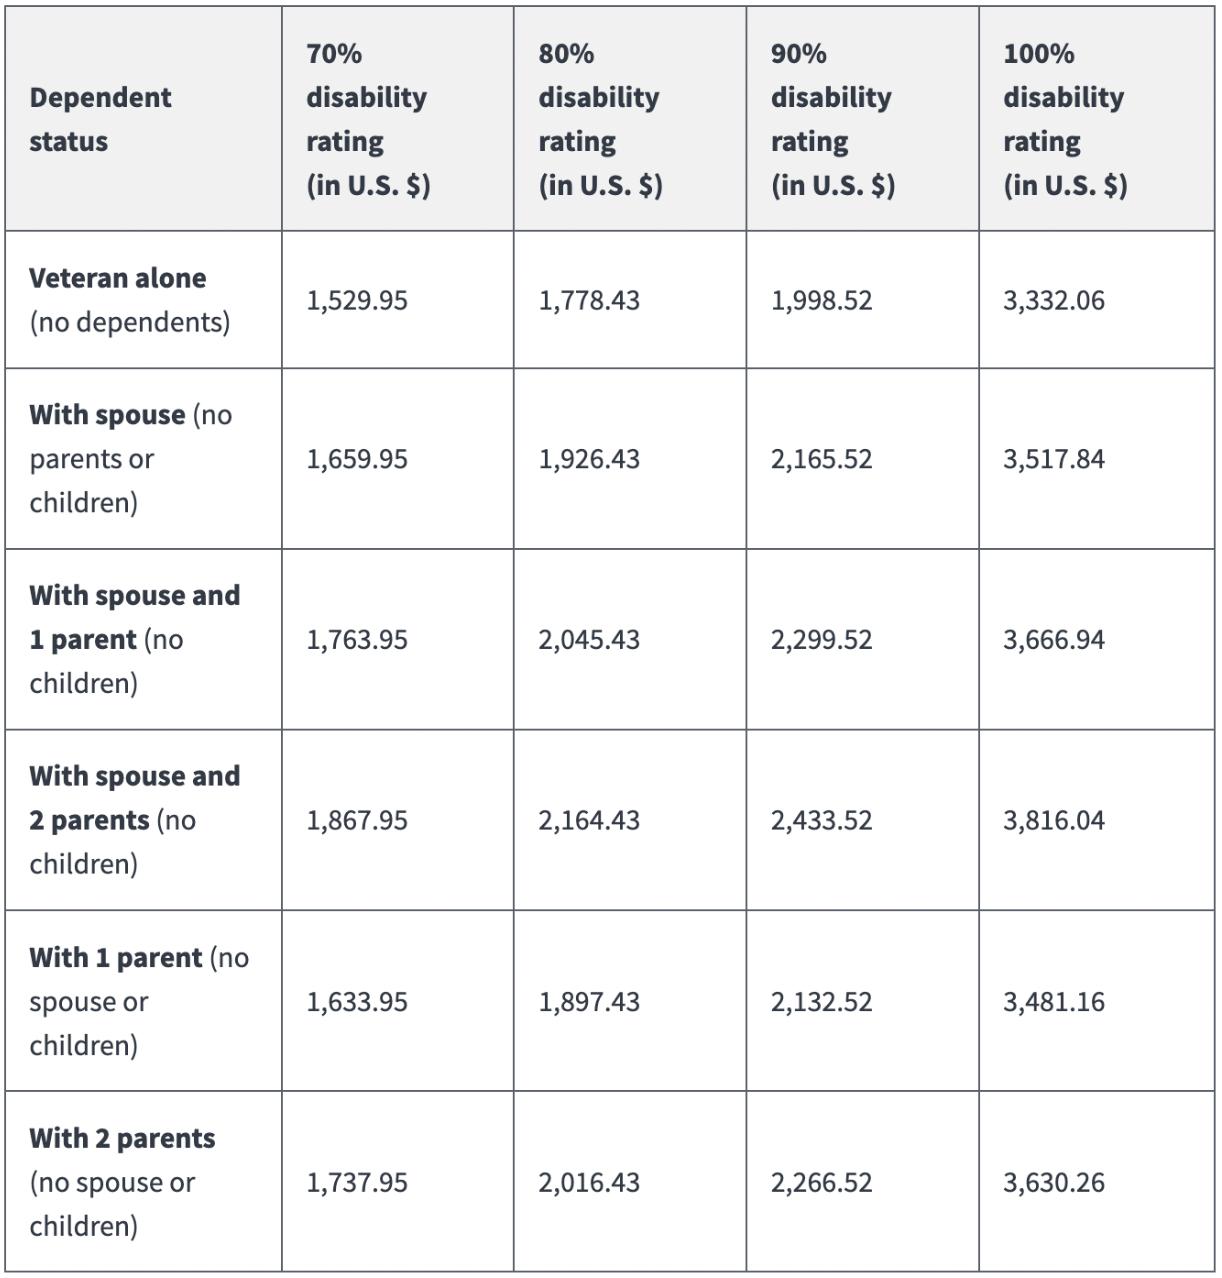Screen dimensions: 1222x1278
Task: Select the 1,633.95 amount cell
Action: pyautogui.click(x=357, y=1002)
